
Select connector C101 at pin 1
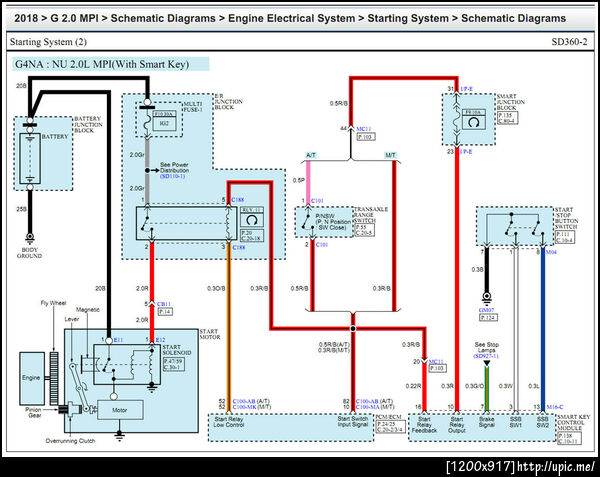317,200
